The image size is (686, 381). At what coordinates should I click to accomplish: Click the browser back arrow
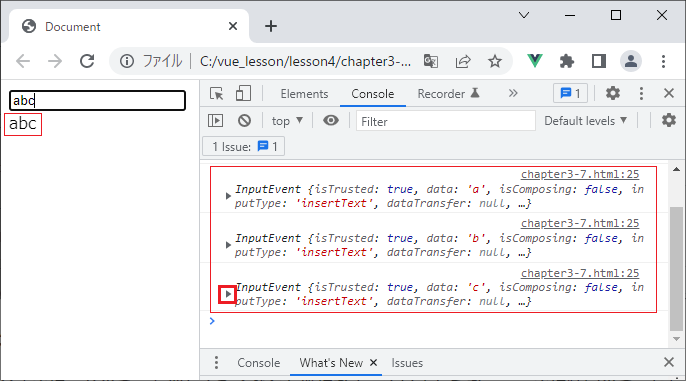23,61
